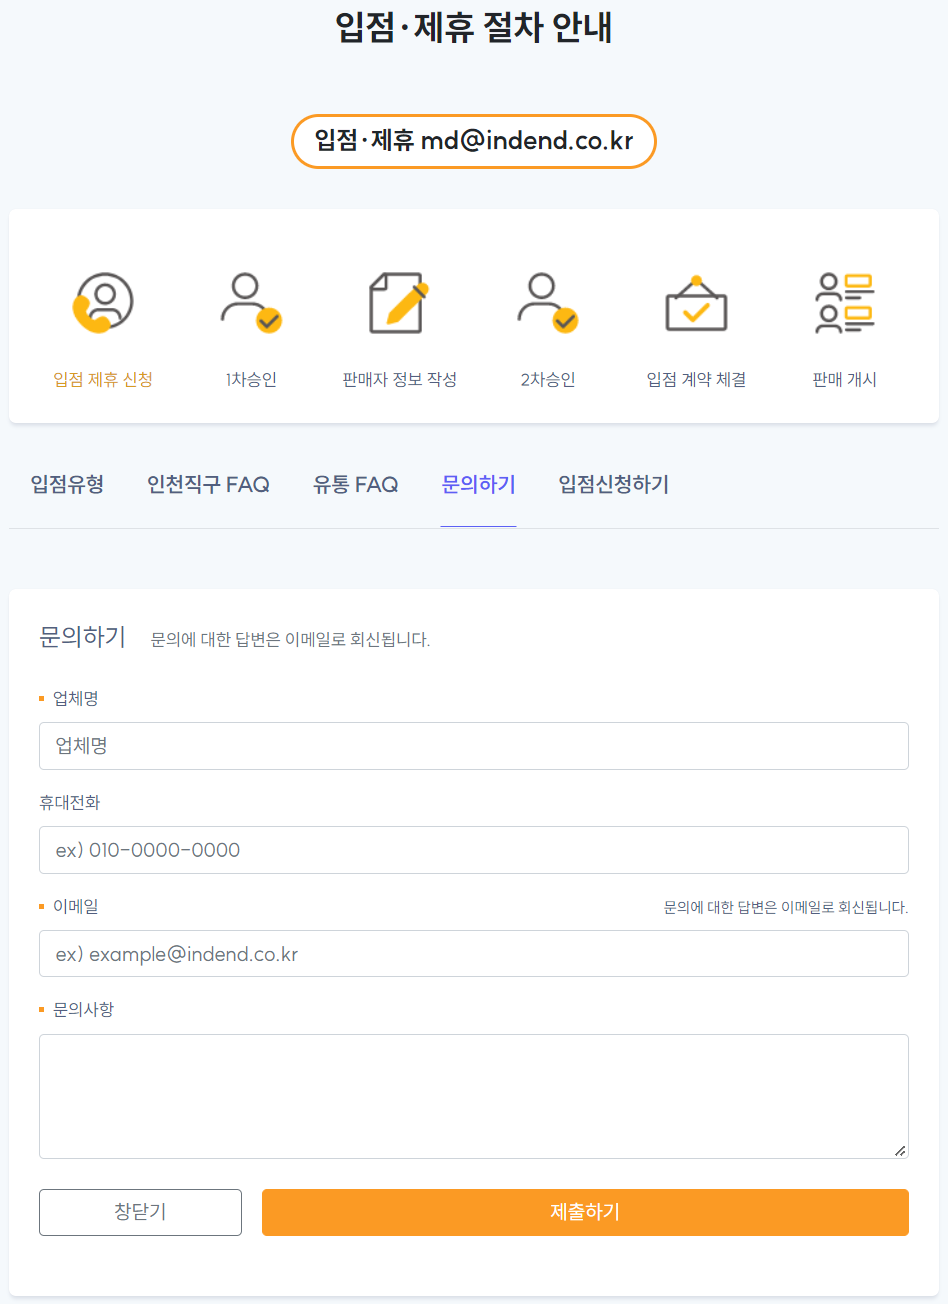Click the 입점 계약 체결 sign icon

696,303
